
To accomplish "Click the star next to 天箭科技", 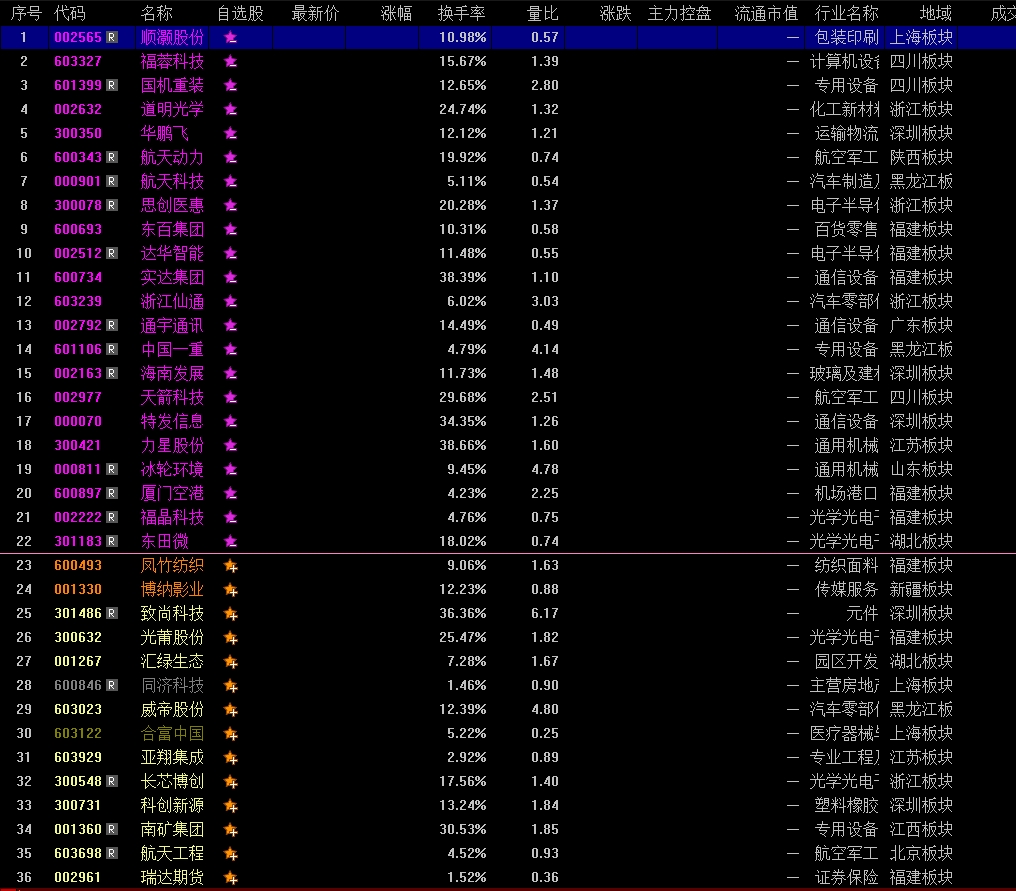I will [230, 397].
